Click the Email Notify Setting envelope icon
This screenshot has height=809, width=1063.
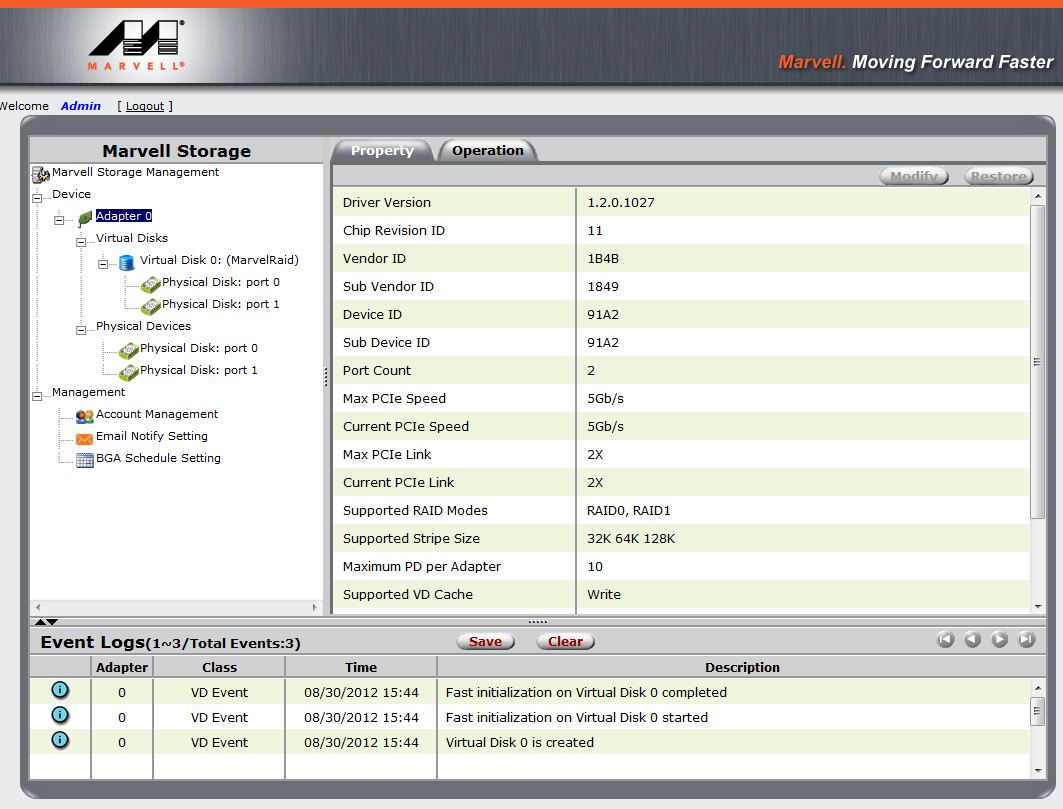(84, 438)
